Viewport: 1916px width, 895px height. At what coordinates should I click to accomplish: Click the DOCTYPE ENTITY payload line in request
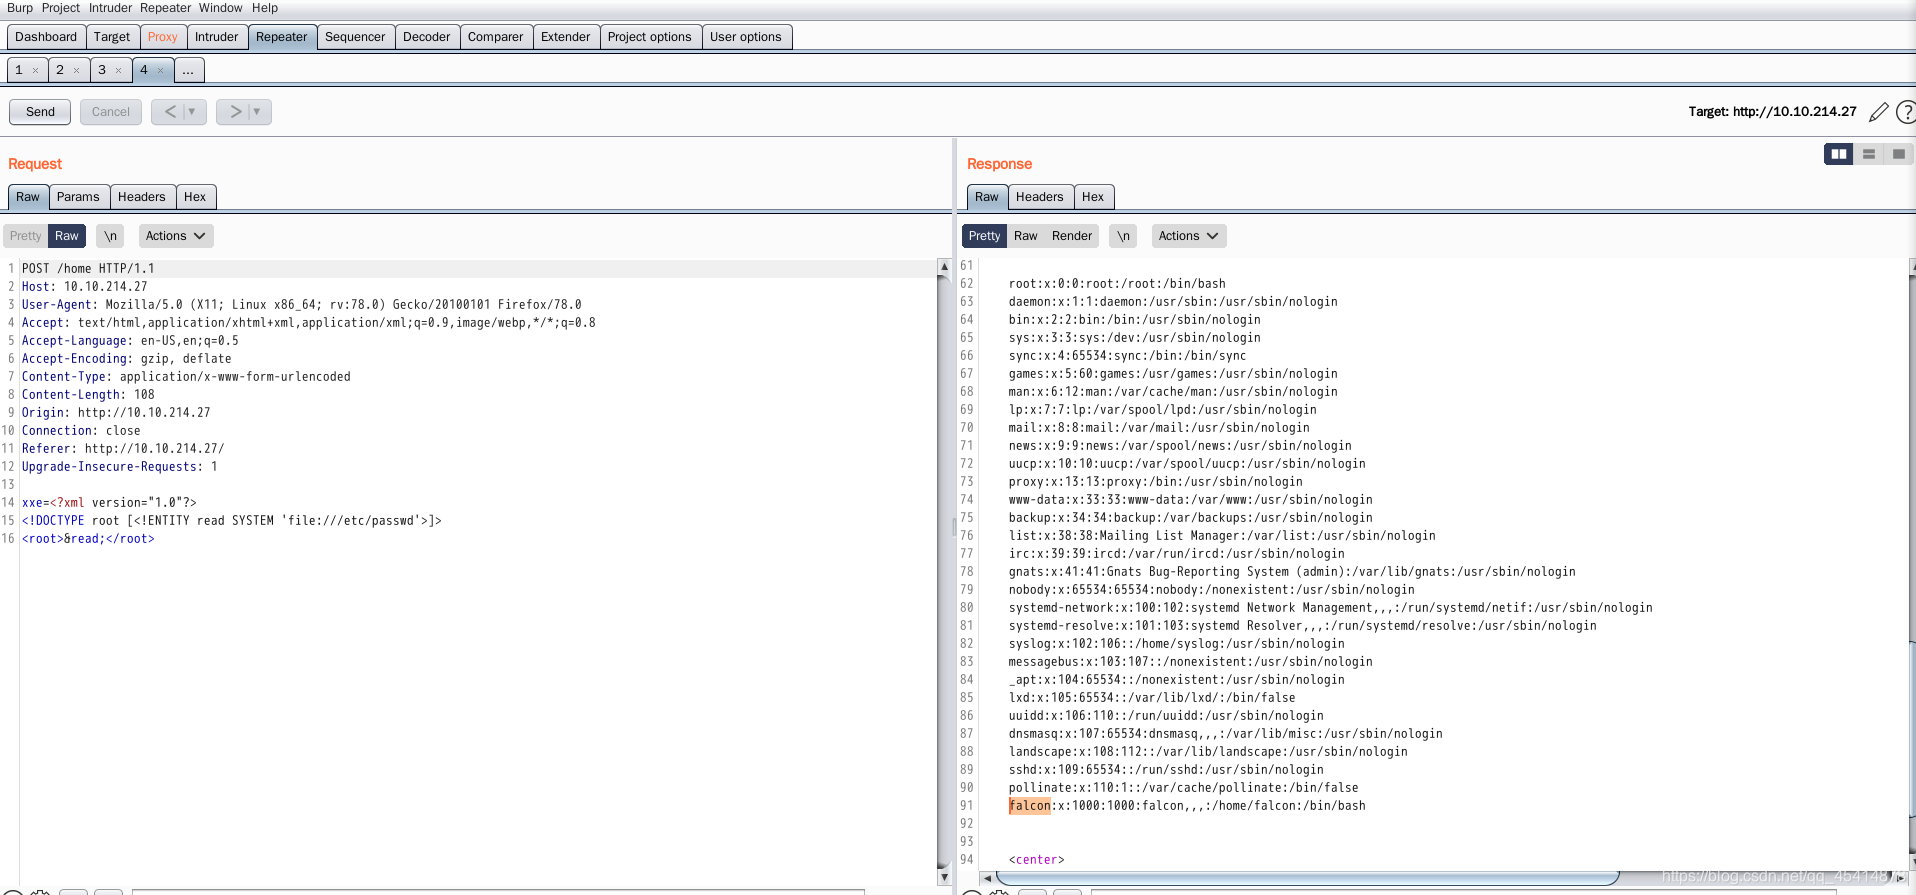232,521
